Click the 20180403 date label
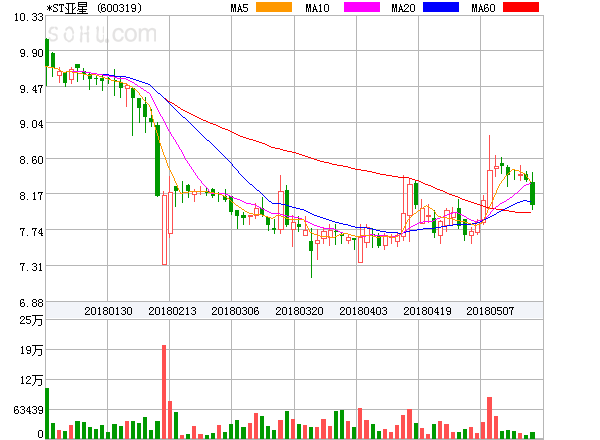 tap(363, 311)
